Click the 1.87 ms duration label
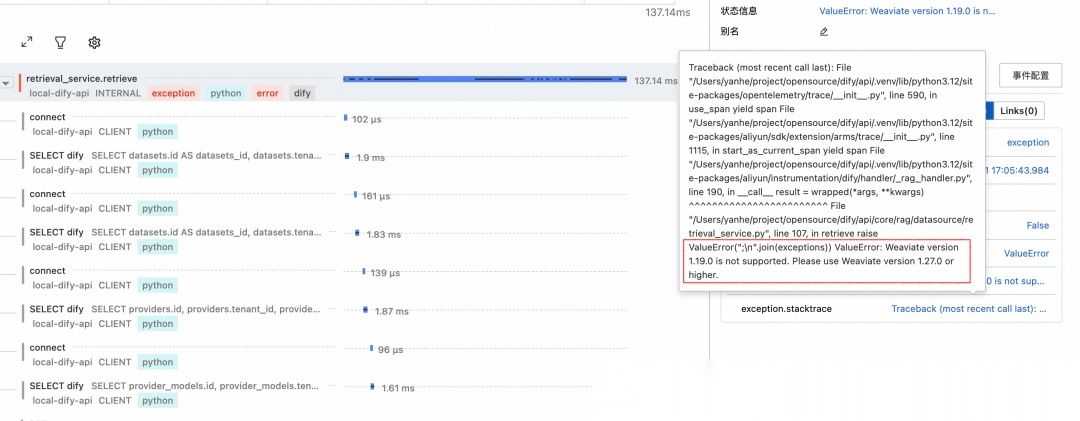 click(392, 312)
